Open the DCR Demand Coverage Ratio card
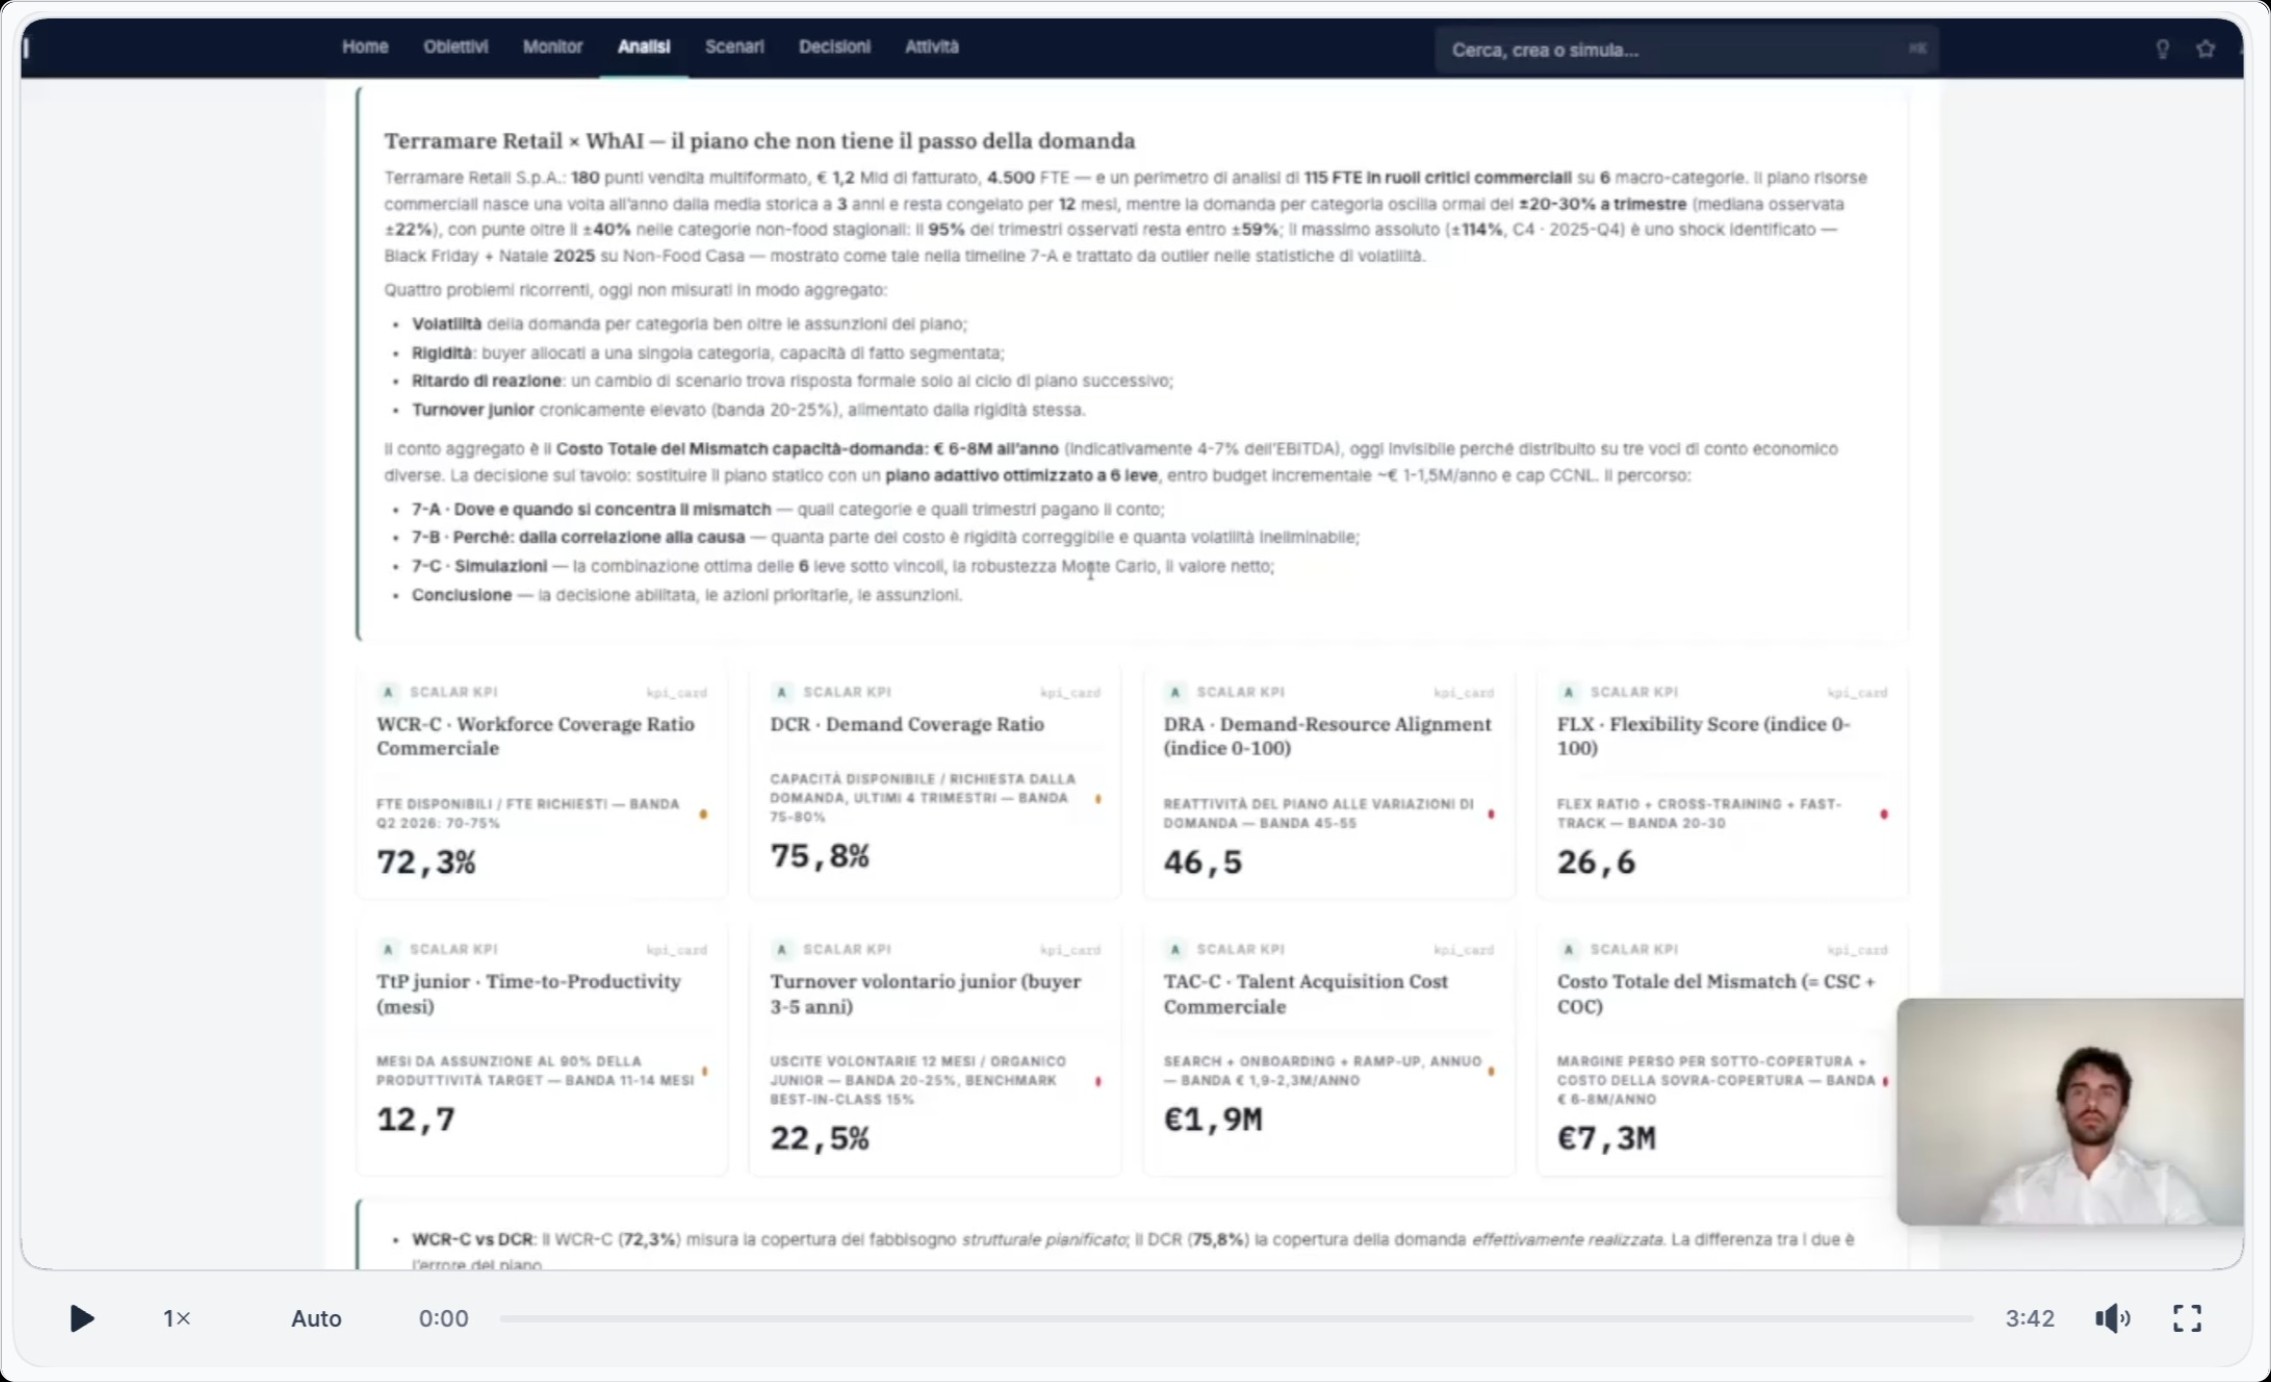2271x1382 pixels. [935, 783]
